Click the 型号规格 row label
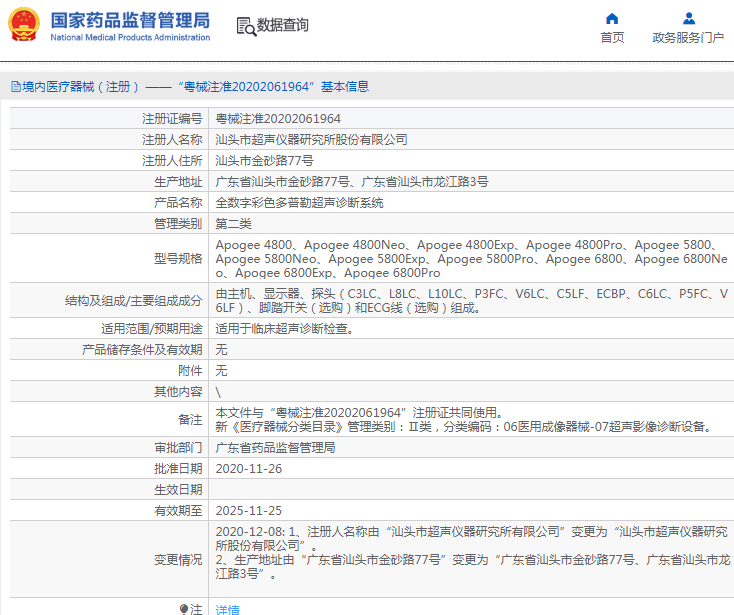This screenshot has width=734, height=615. tap(178, 258)
